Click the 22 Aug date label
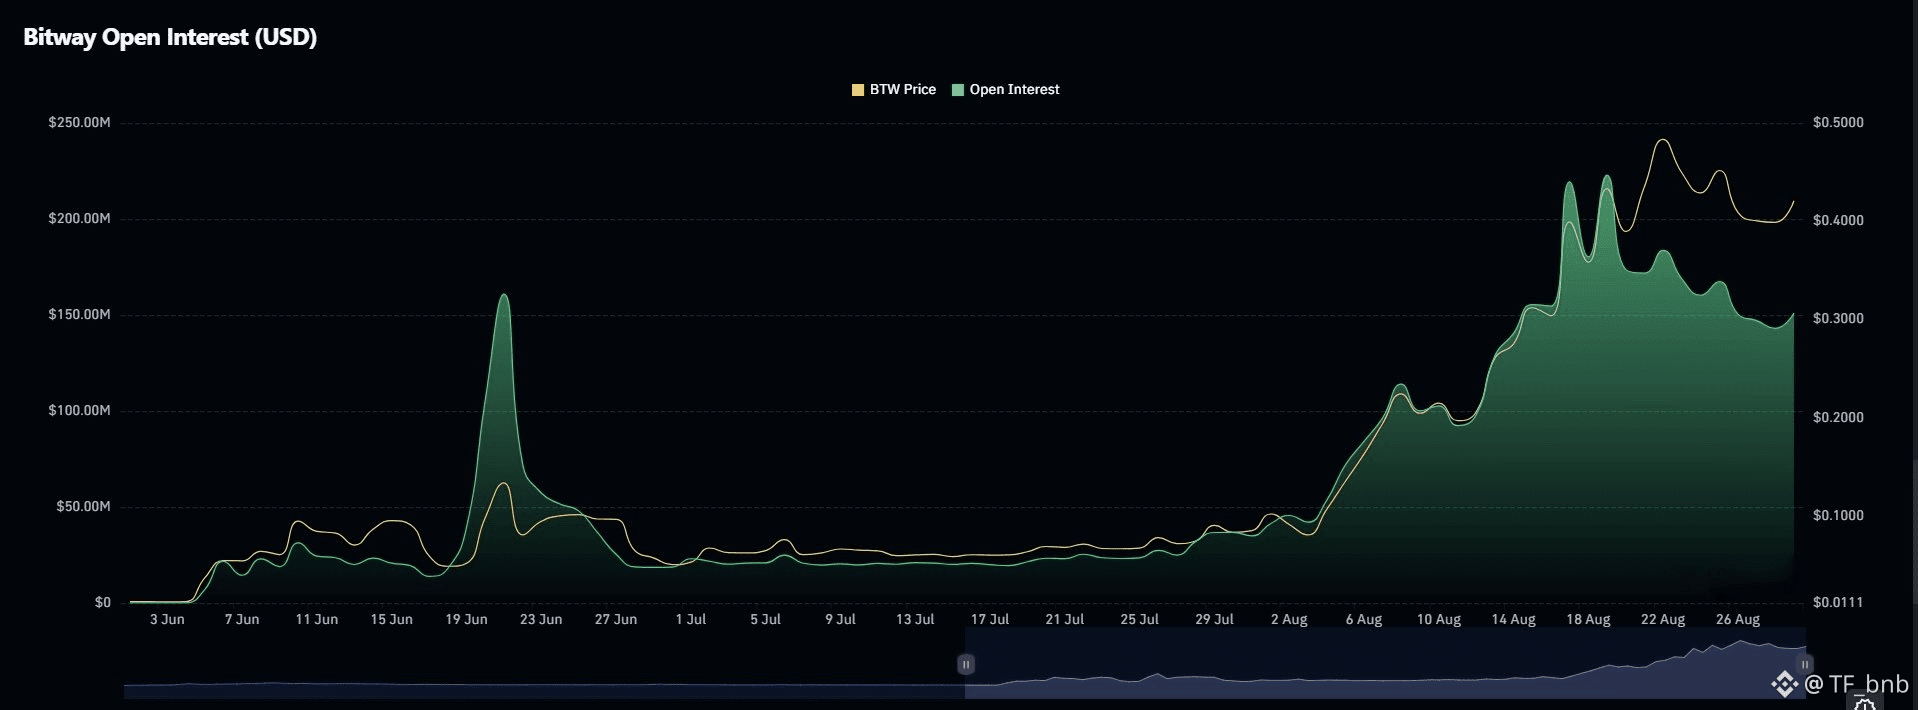The height and width of the screenshot is (710, 1918). coord(1663,619)
